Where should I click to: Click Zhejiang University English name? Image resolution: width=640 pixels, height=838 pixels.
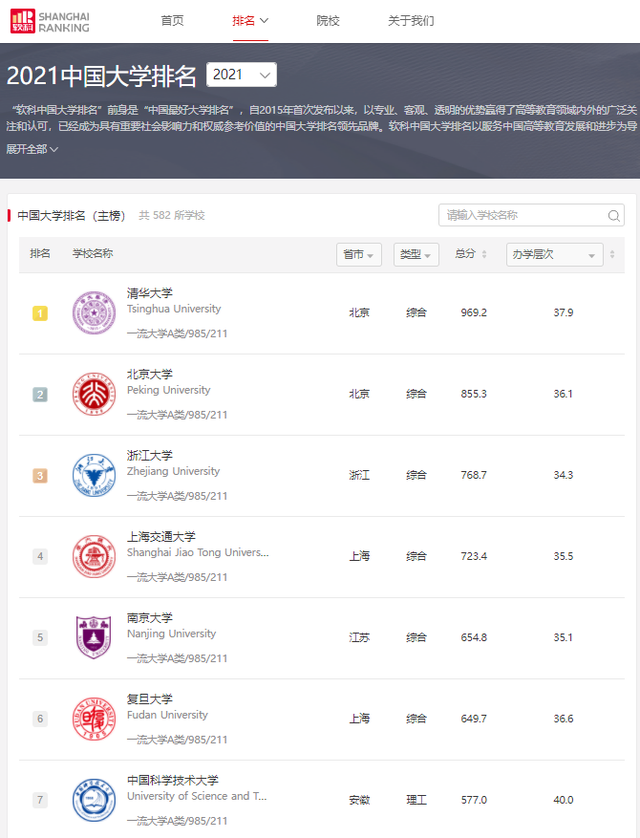tap(173, 471)
